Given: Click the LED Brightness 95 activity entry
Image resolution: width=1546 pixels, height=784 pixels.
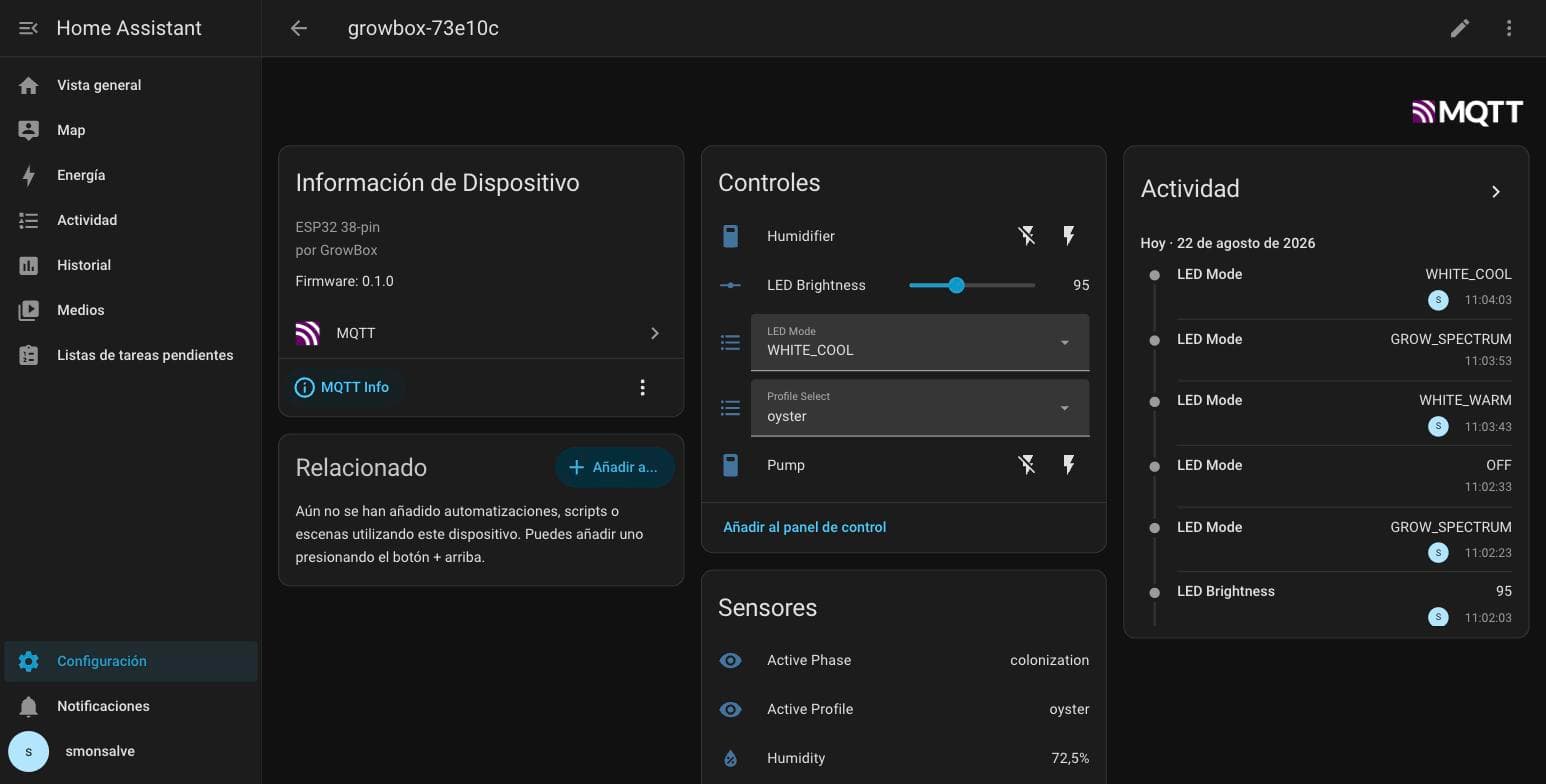Looking at the screenshot, I should [x=1344, y=604].
